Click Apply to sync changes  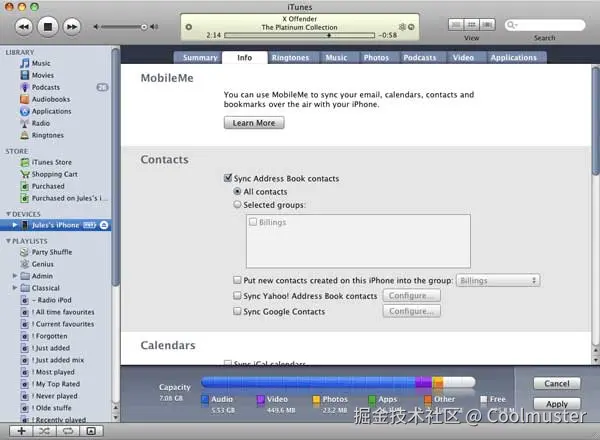pyautogui.click(x=557, y=404)
